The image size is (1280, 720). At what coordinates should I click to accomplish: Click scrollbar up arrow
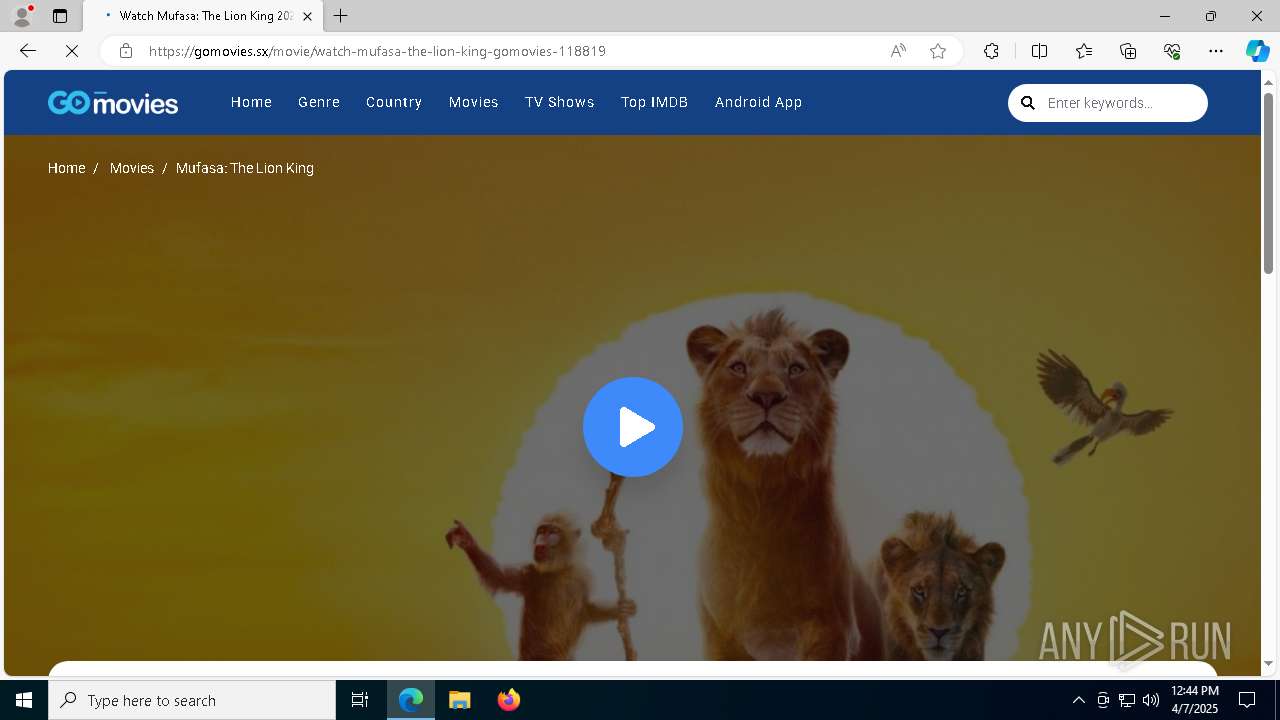(x=1268, y=82)
